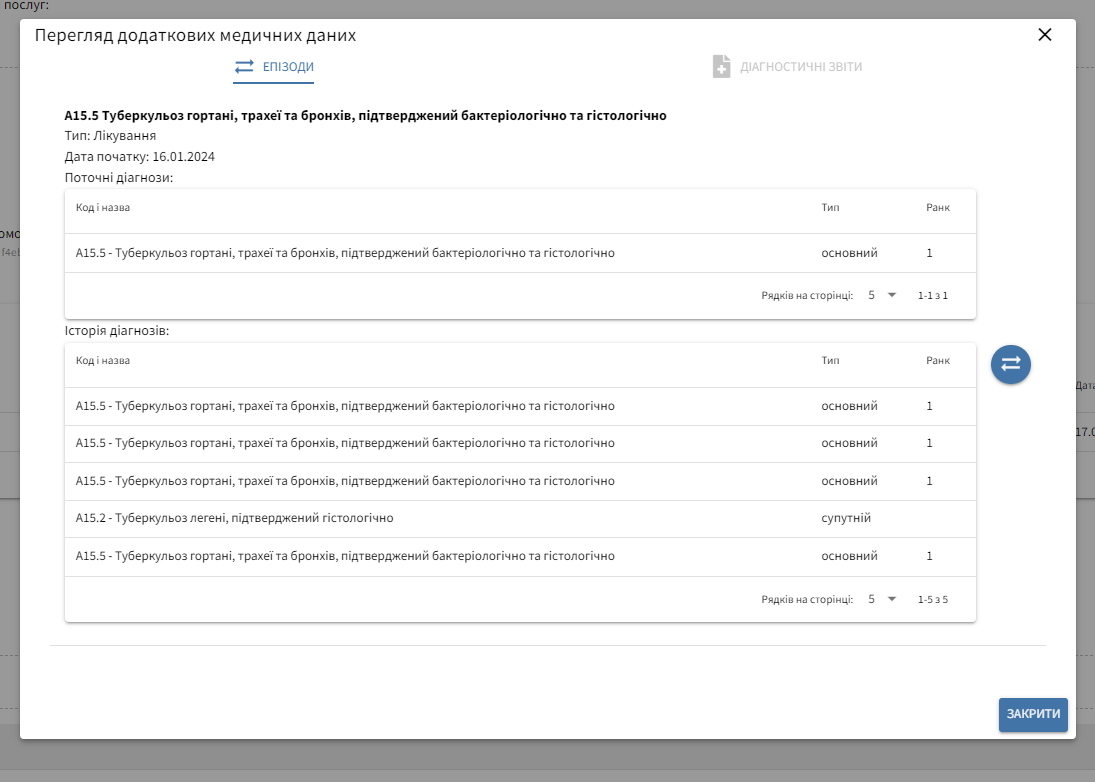The width and height of the screenshot is (1095, 782).
Task: Select the Епізоди tab label
Action: [x=288, y=67]
